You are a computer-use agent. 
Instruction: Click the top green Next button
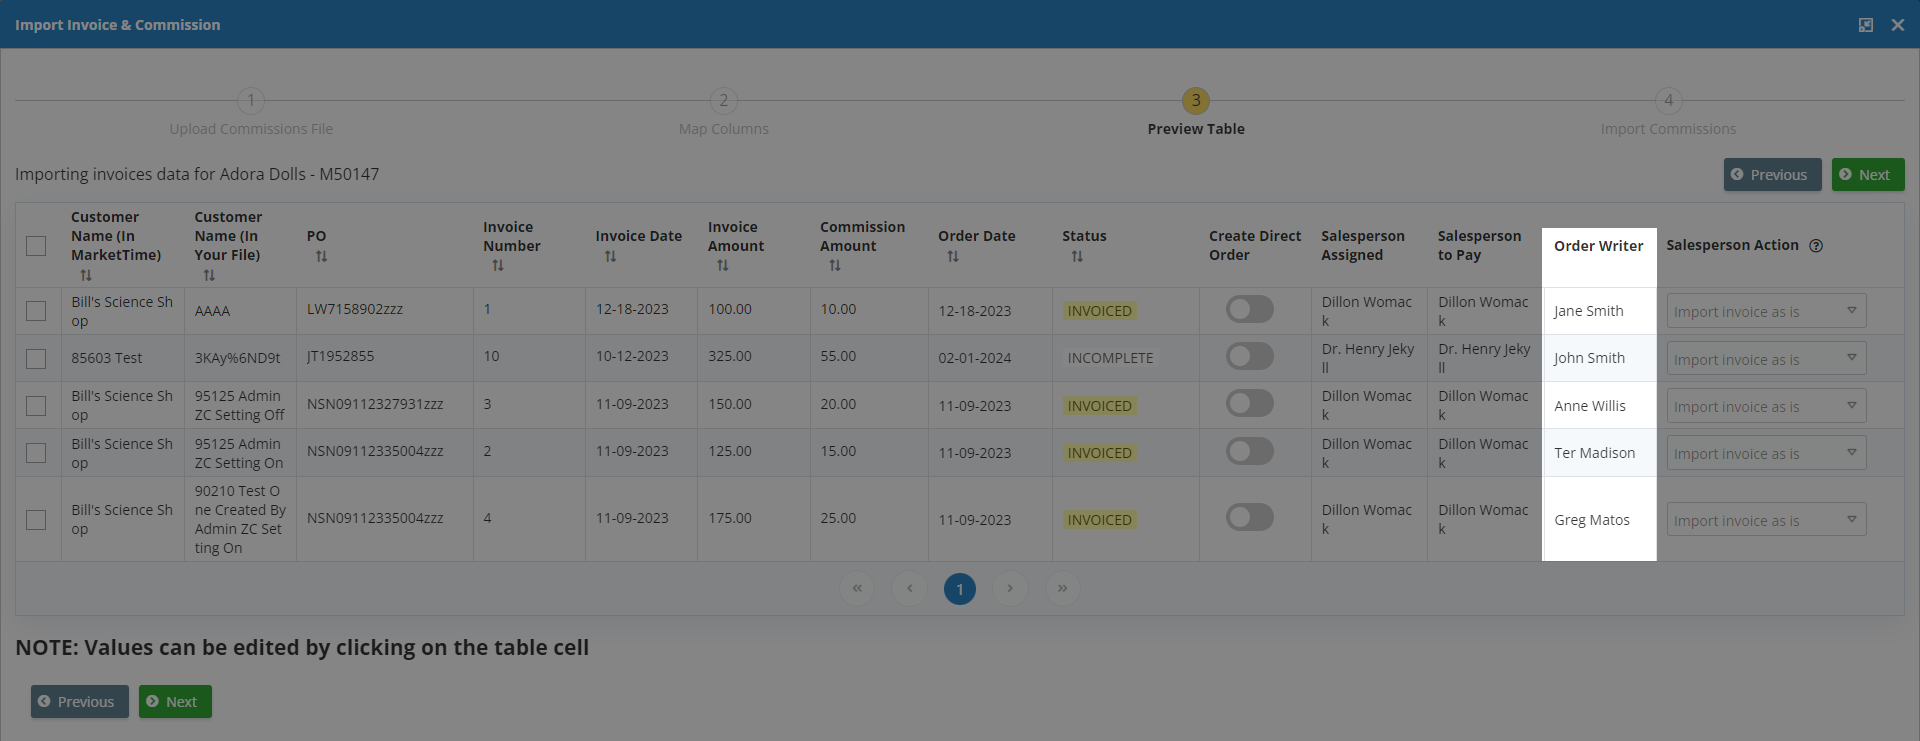point(1867,175)
